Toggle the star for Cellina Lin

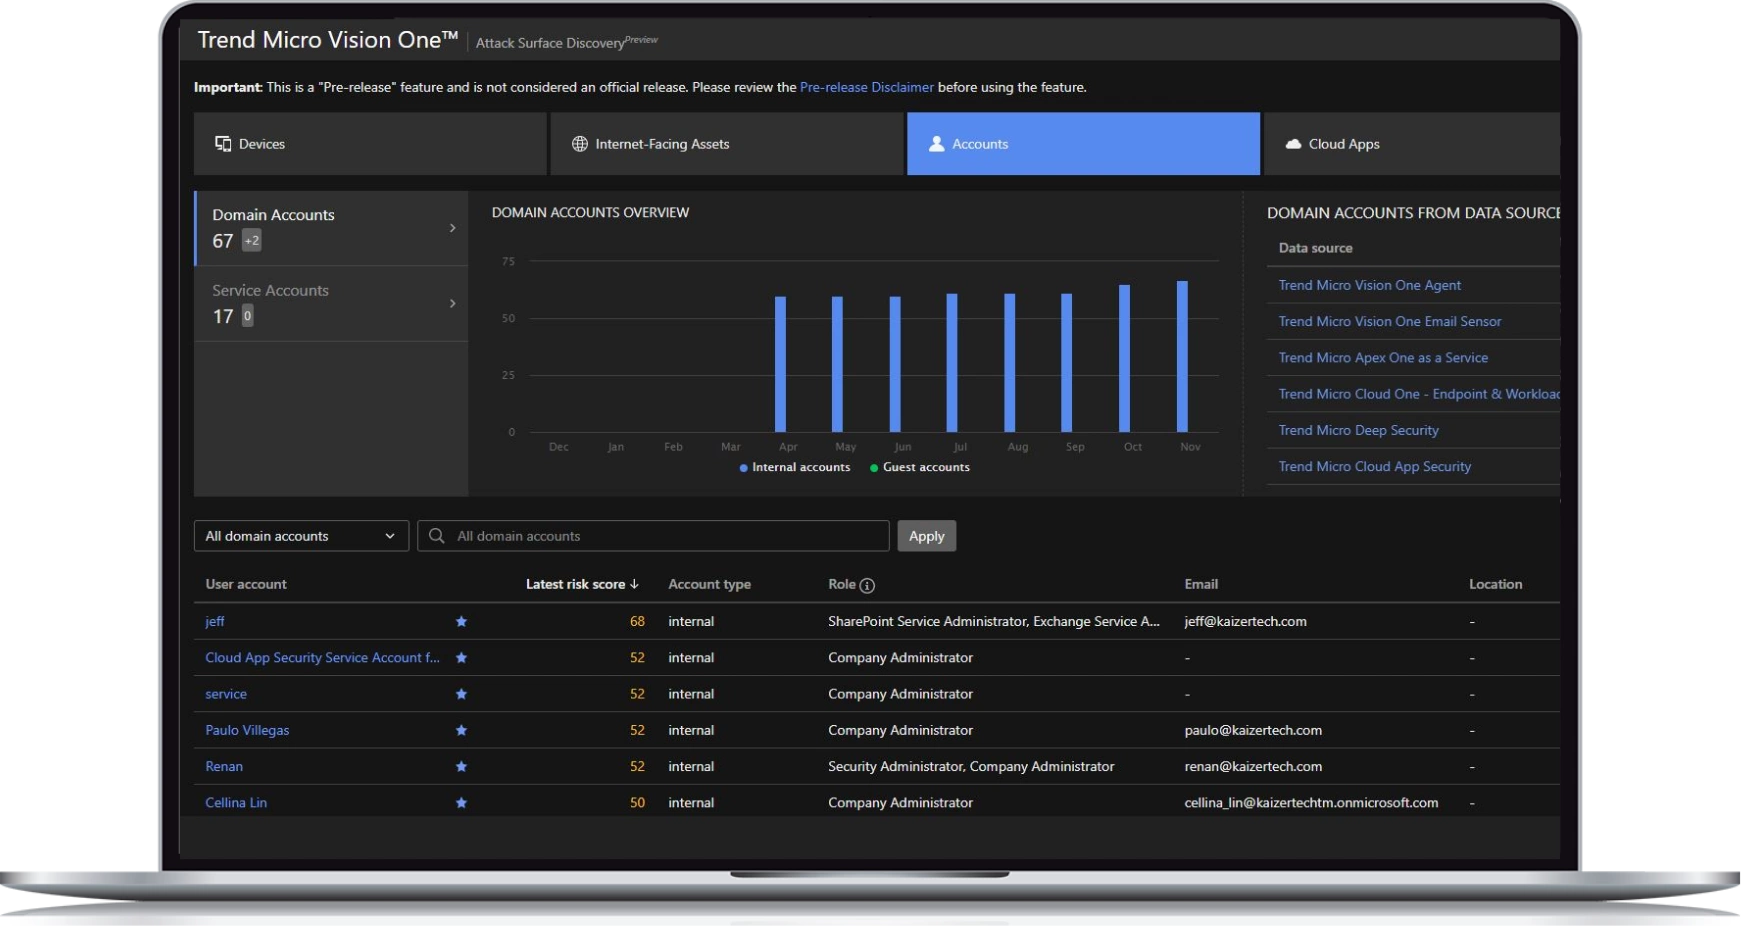pyautogui.click(x=461, y=803)
